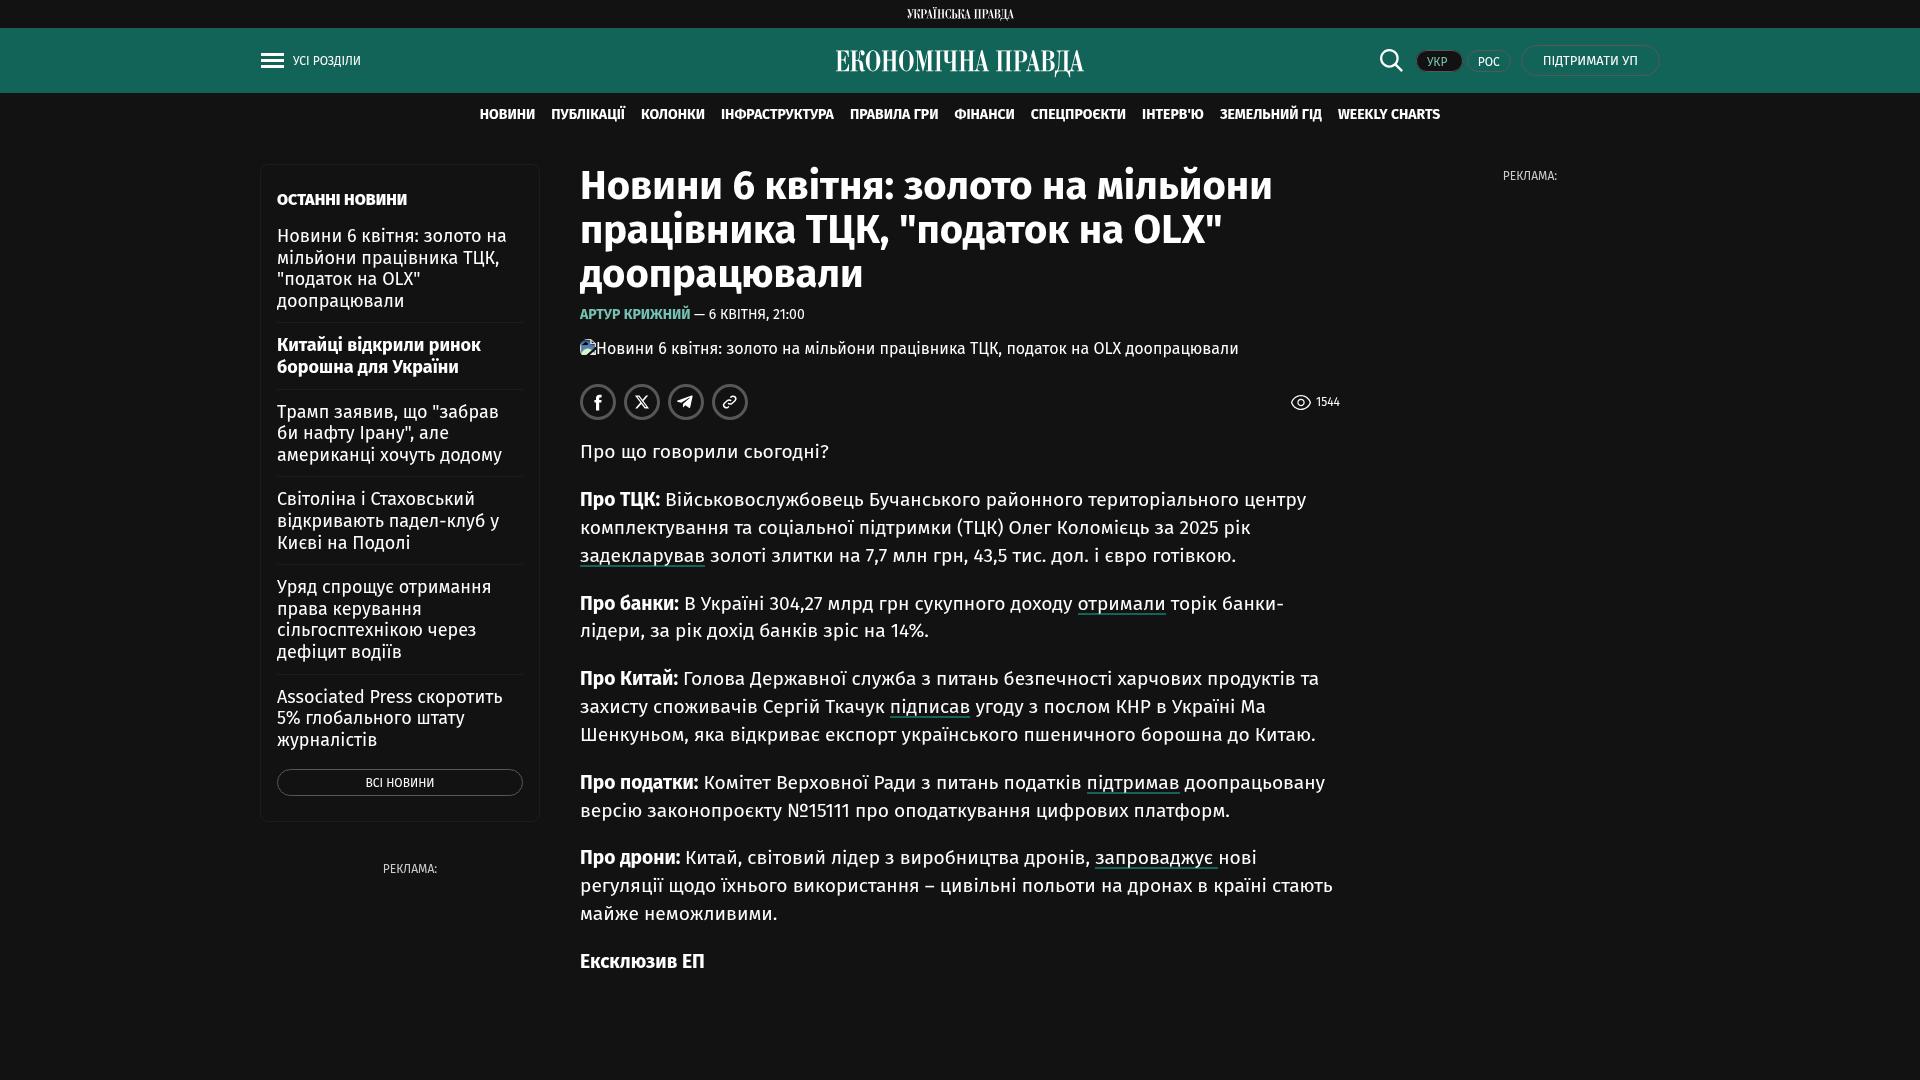Click the Українська правда top header logo

(960, 14)
